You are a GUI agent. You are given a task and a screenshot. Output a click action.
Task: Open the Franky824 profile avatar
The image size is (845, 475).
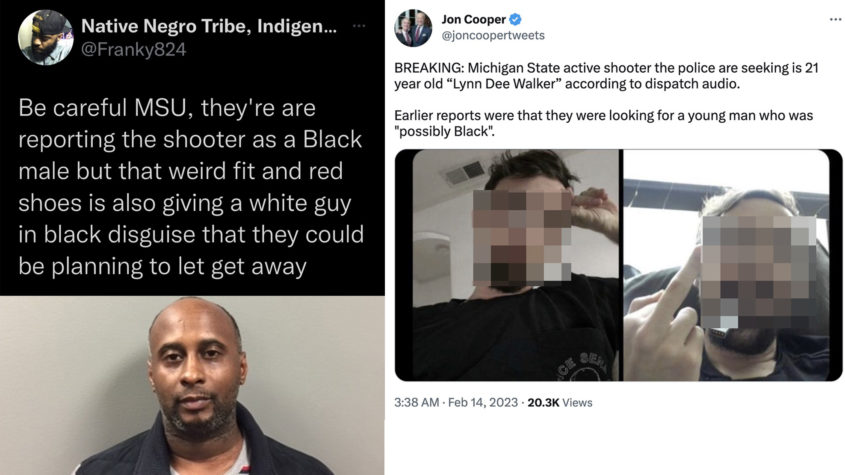[45, 37]
